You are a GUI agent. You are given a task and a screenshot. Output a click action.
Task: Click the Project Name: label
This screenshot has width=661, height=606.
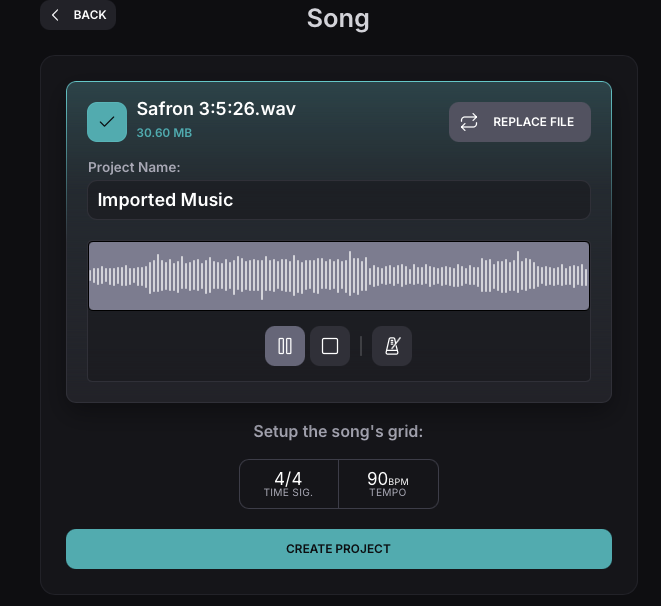click(134, 167)
